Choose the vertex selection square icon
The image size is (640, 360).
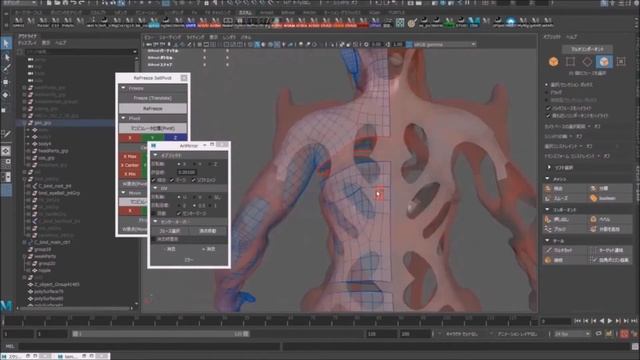coord(570,62)
